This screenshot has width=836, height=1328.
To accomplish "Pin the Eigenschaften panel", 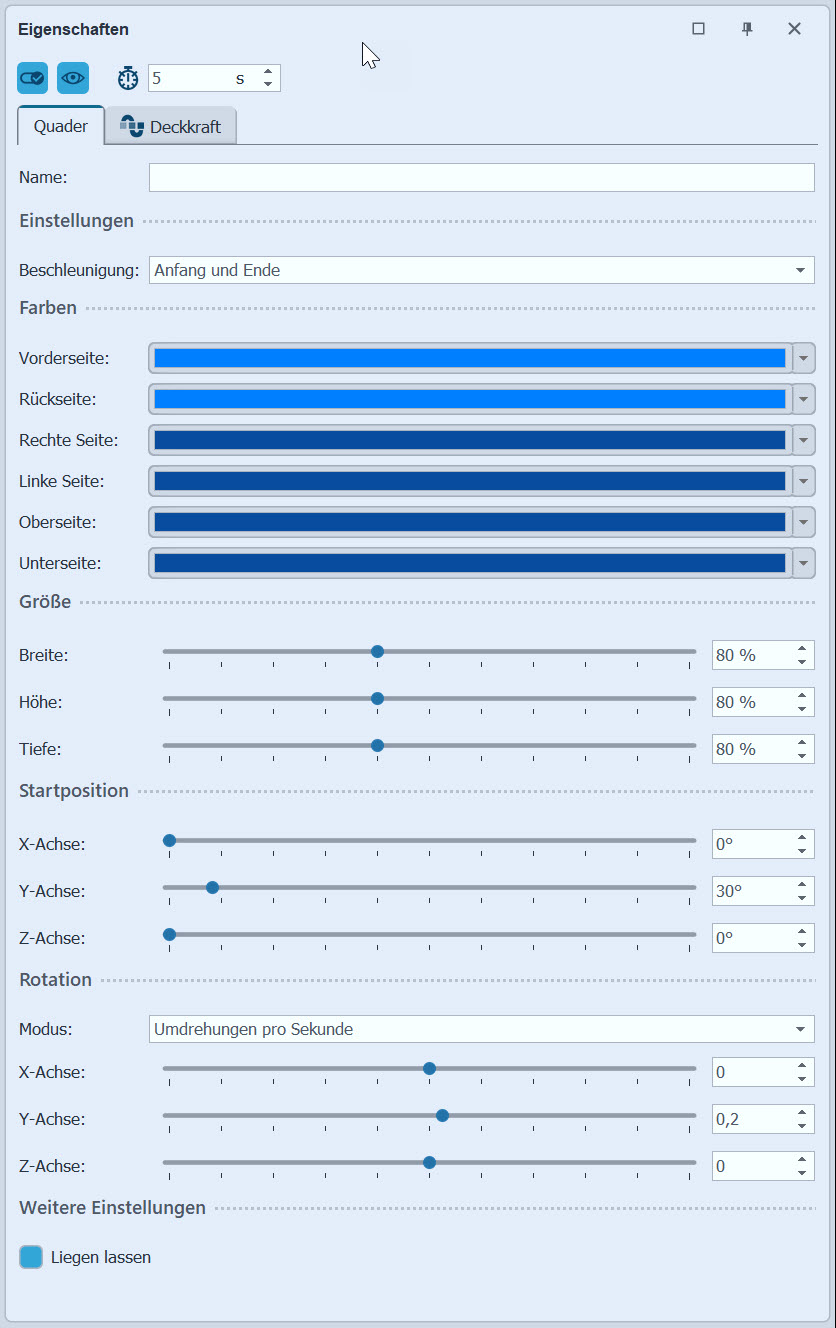I will coord(747,29).
